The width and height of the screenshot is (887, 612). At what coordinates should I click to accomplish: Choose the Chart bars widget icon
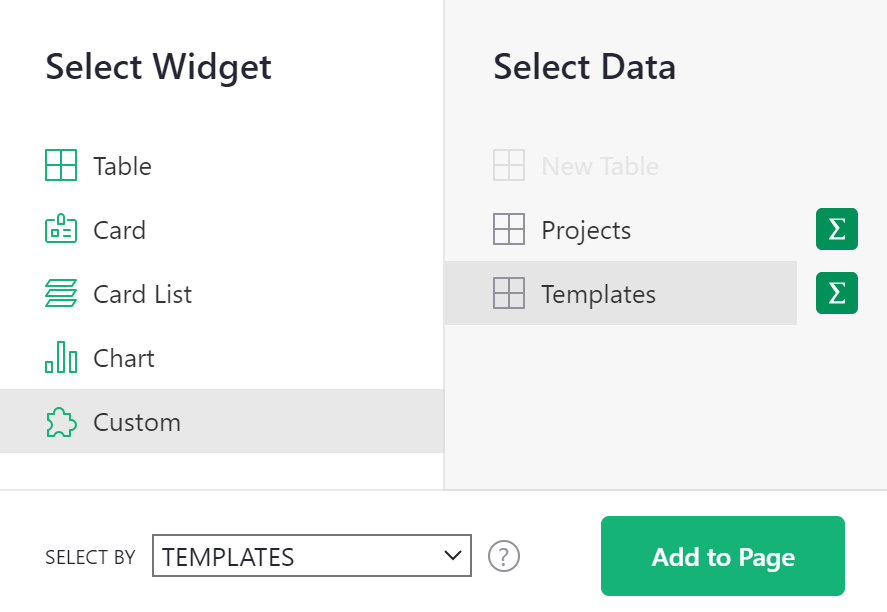tap(61, 357)
